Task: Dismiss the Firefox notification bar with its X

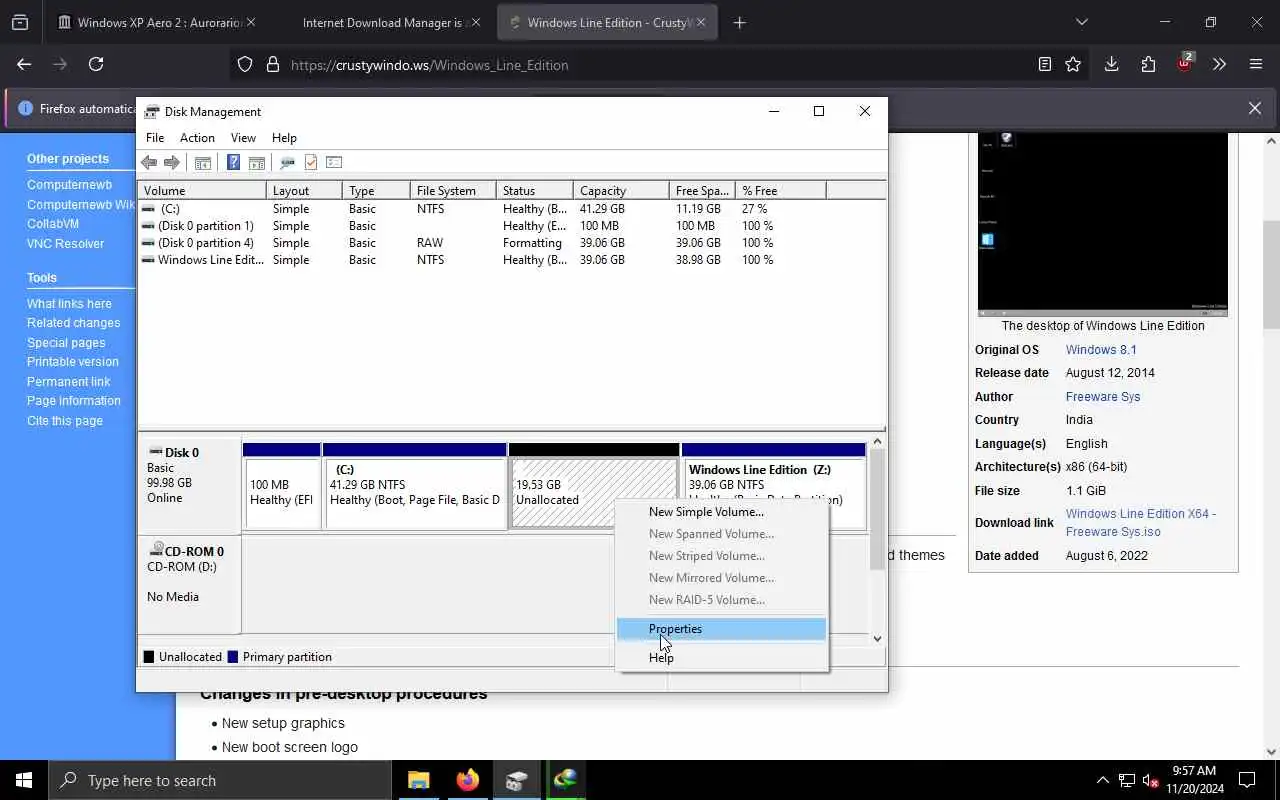Action: point(1255,108)
